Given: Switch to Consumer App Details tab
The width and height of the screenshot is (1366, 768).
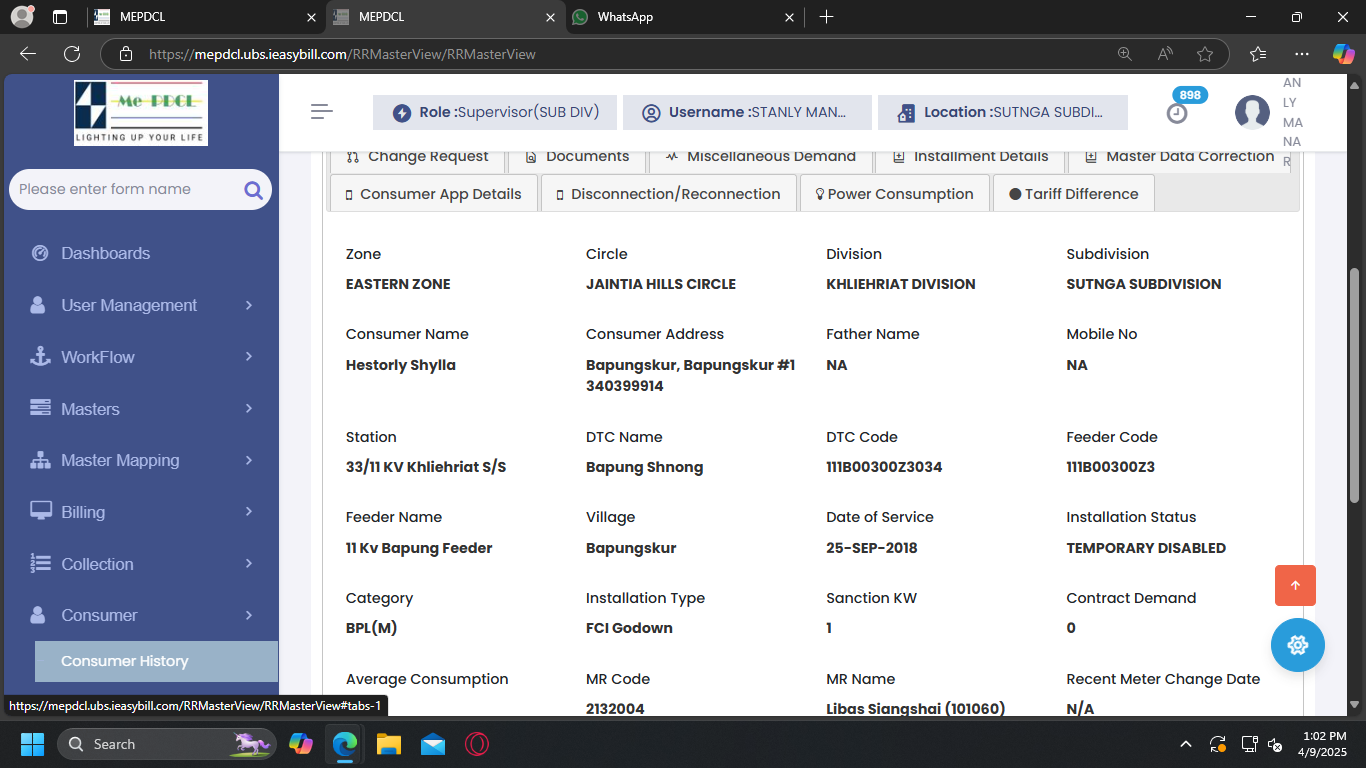Looking at the screenshot, I should click(433, 194).
